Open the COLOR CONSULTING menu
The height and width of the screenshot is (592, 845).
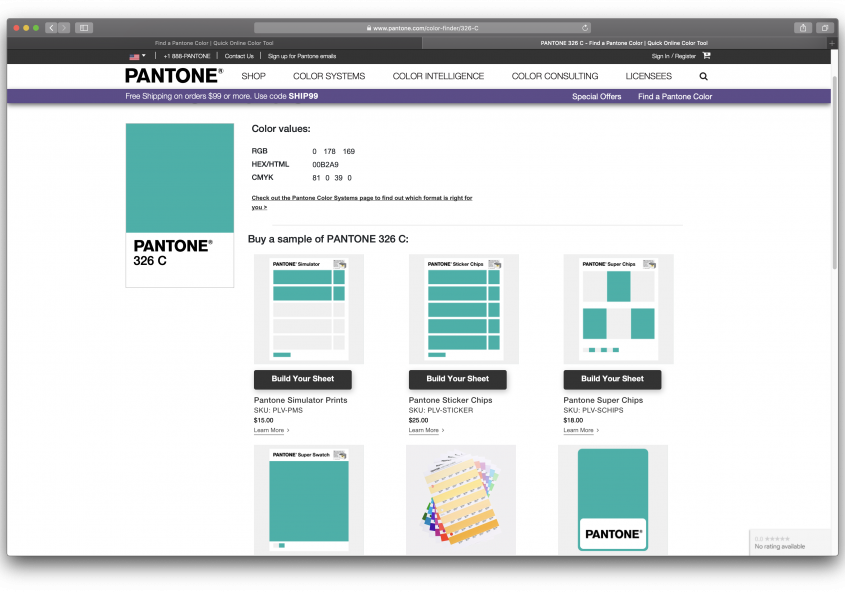(555, 76)
